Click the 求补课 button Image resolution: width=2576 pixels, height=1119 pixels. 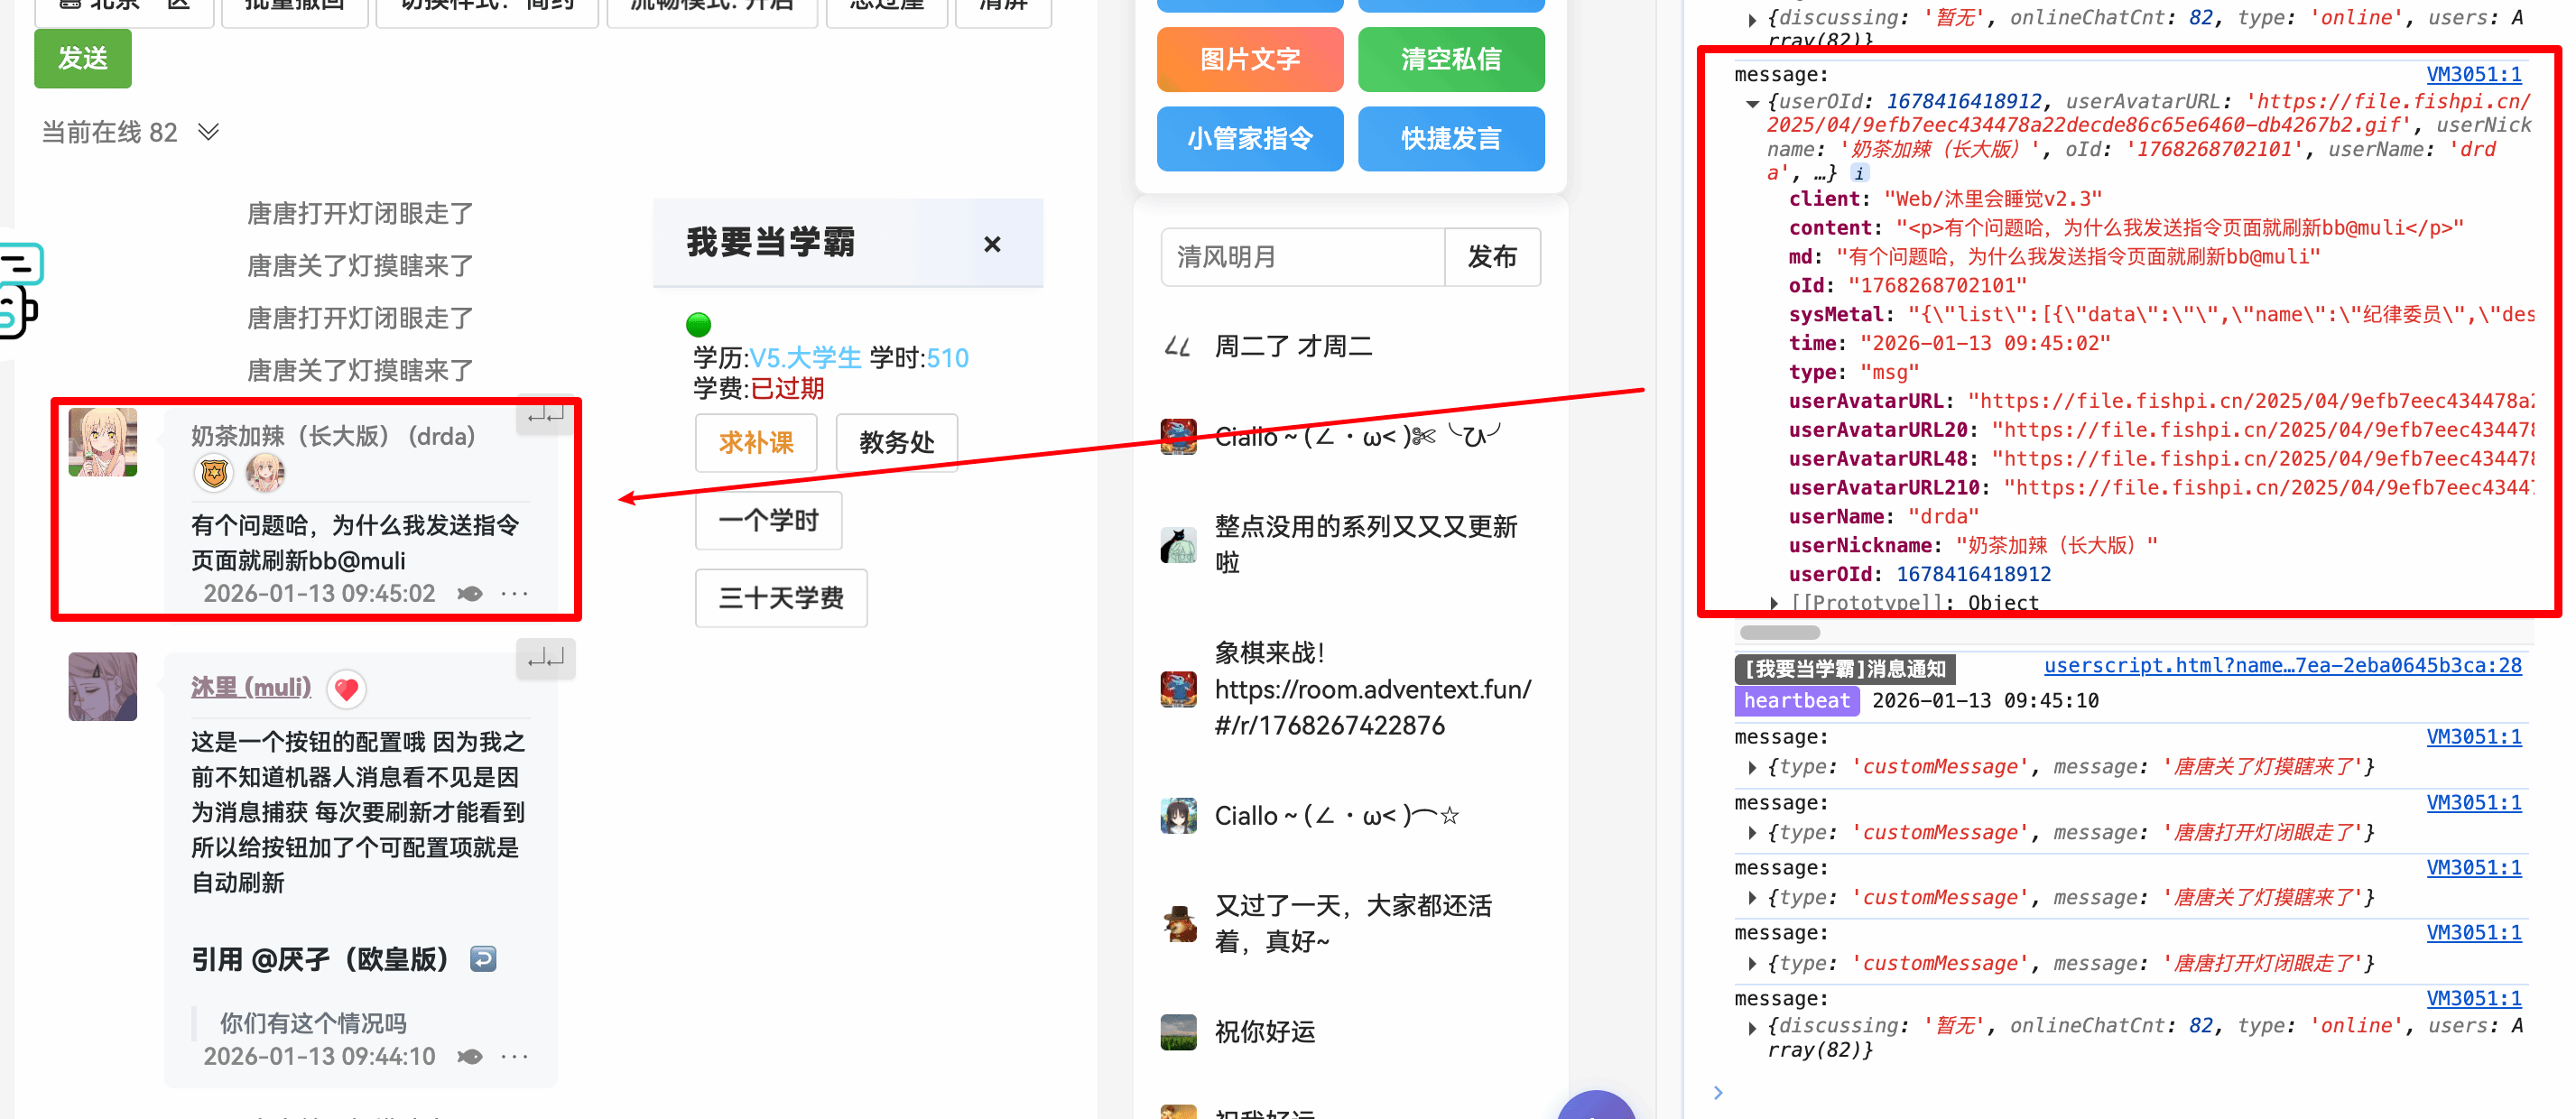tap(756, 442)
